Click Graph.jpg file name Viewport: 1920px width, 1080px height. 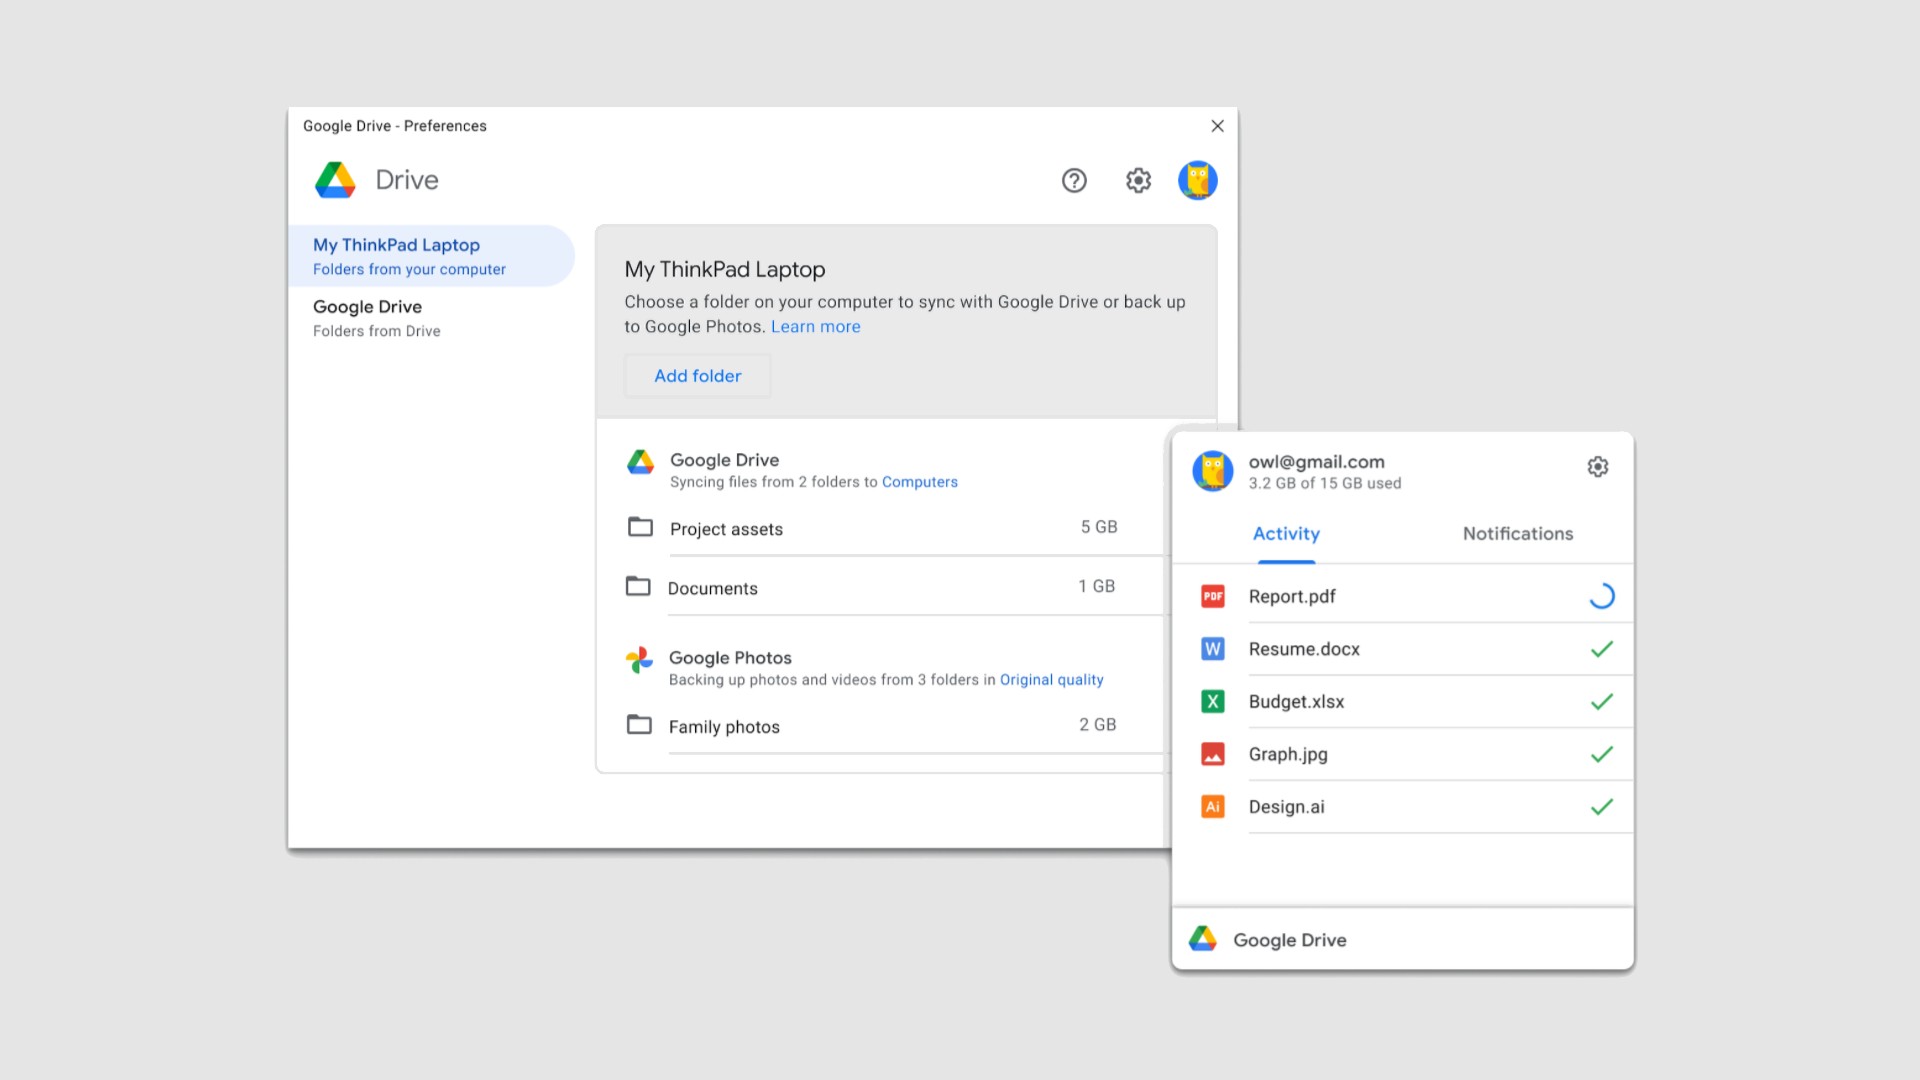click(x=1288, y=755)
